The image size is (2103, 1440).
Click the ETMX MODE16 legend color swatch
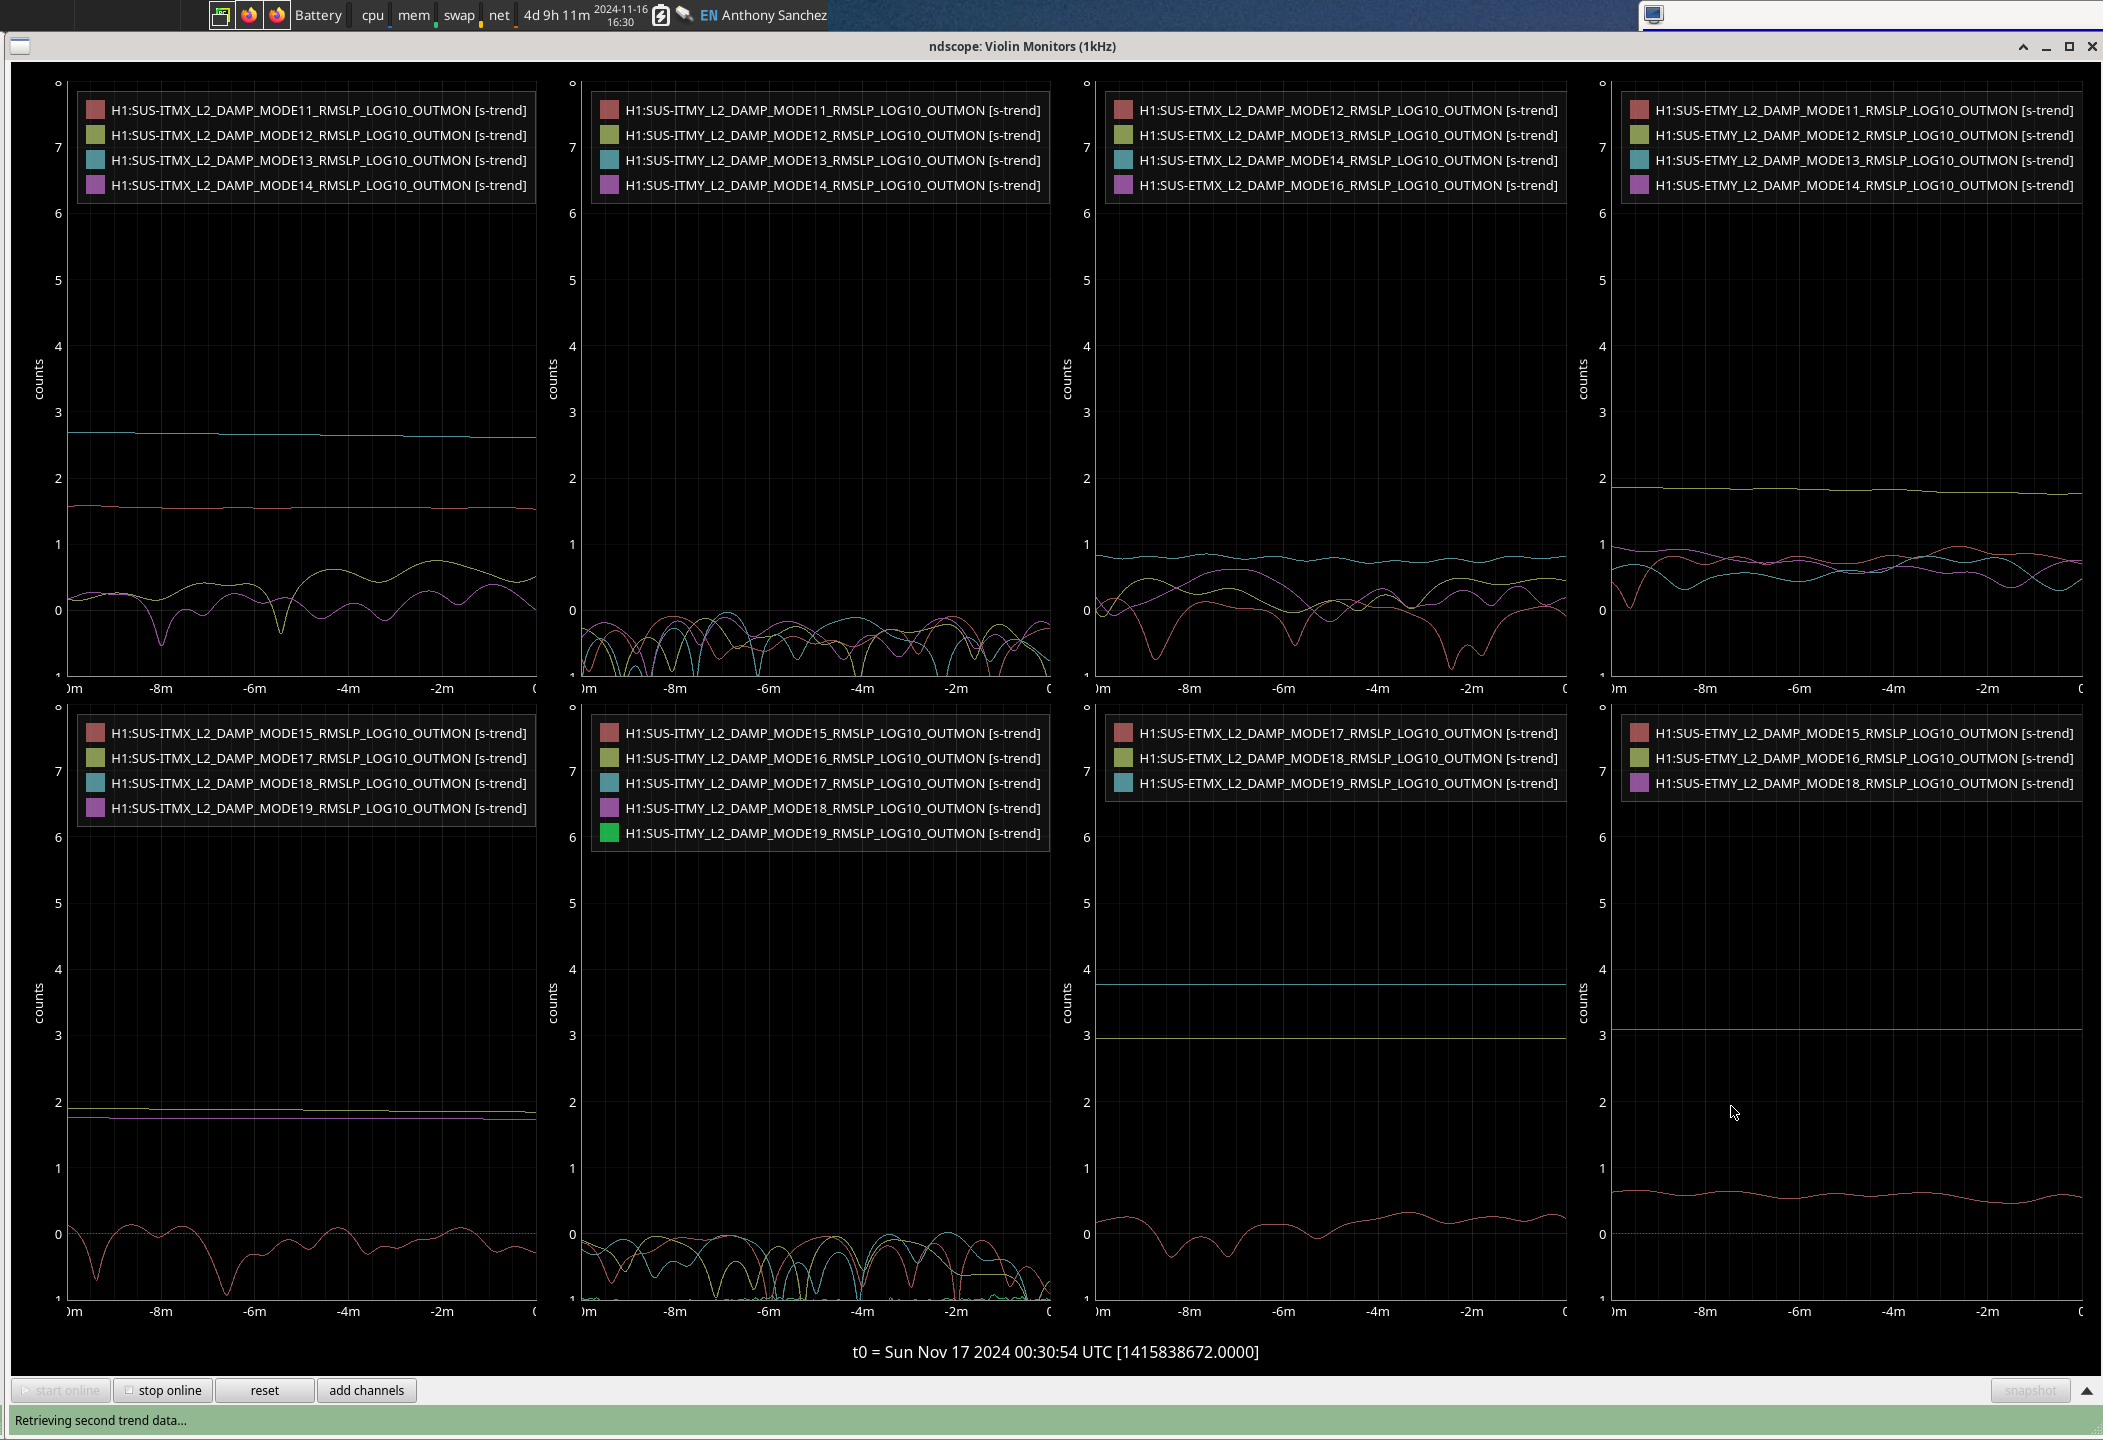[x=1124, y=185]
